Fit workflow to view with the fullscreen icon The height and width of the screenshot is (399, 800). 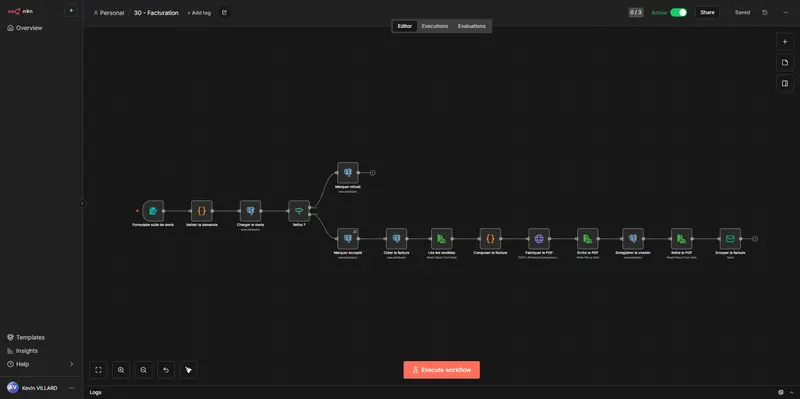point(98,370)
